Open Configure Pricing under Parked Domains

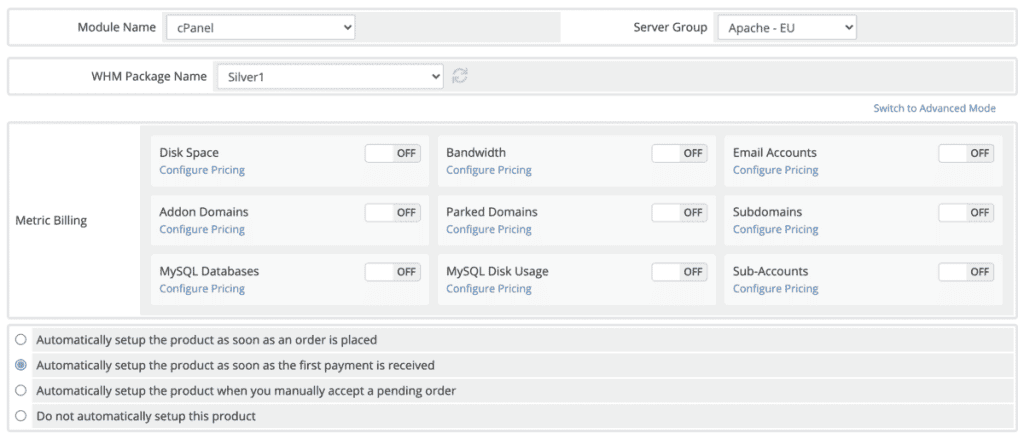(x=488, y=229)
